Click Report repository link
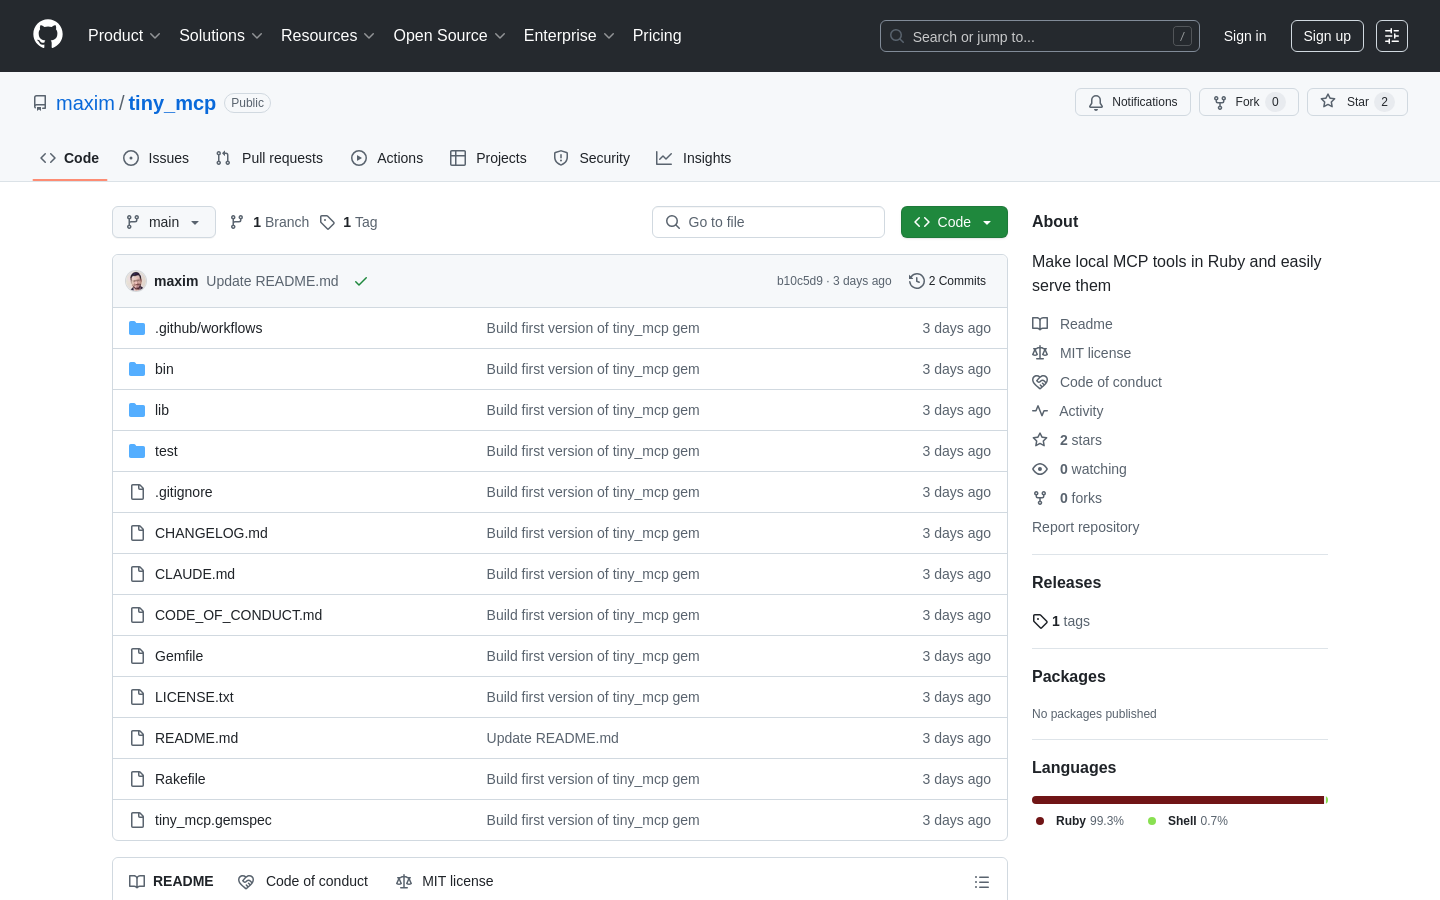 1085,527
